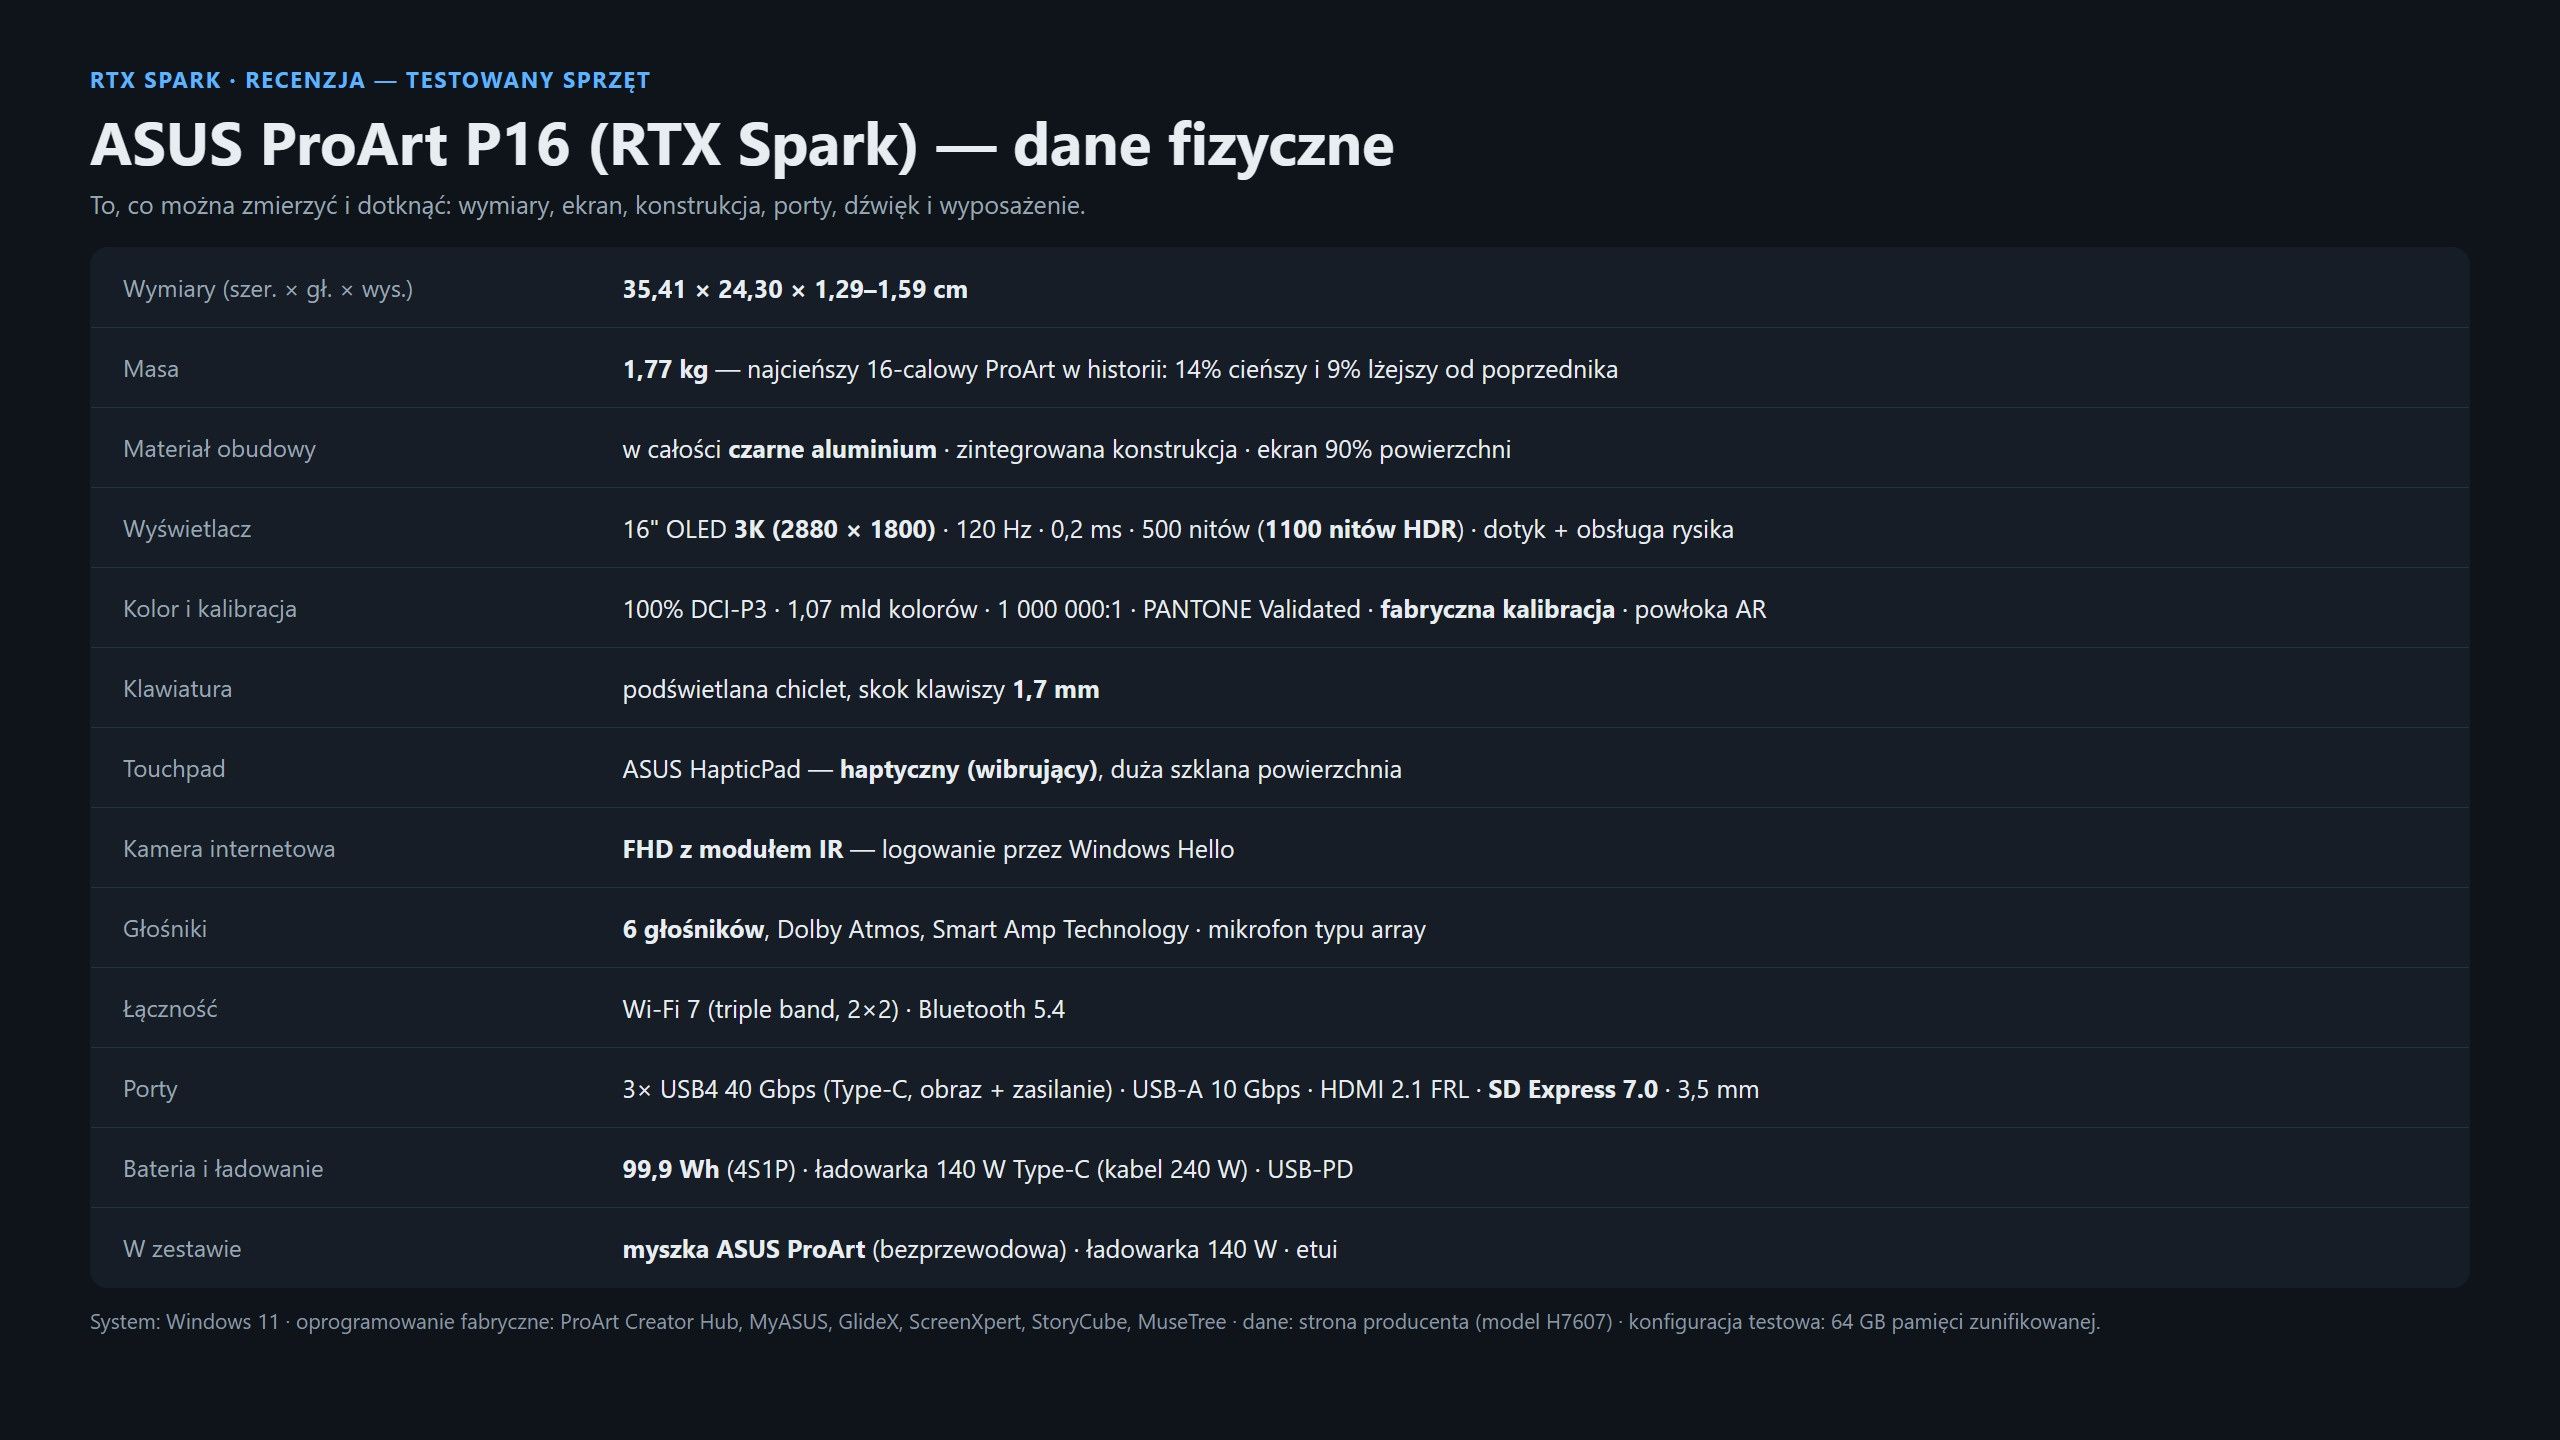Click the bold '1100 nitów HDR' text
The image size is (2560, 1440).
coord(1360,529)
